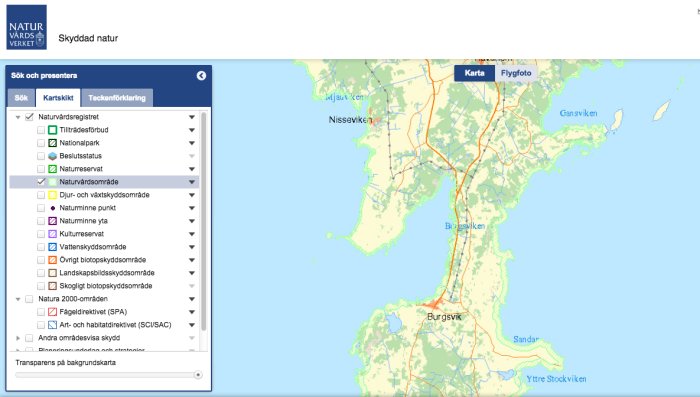Viewport: 700px width, 397px height.
Task: Click the Sök och presentera panel header
Action: (x=108, y=75)
